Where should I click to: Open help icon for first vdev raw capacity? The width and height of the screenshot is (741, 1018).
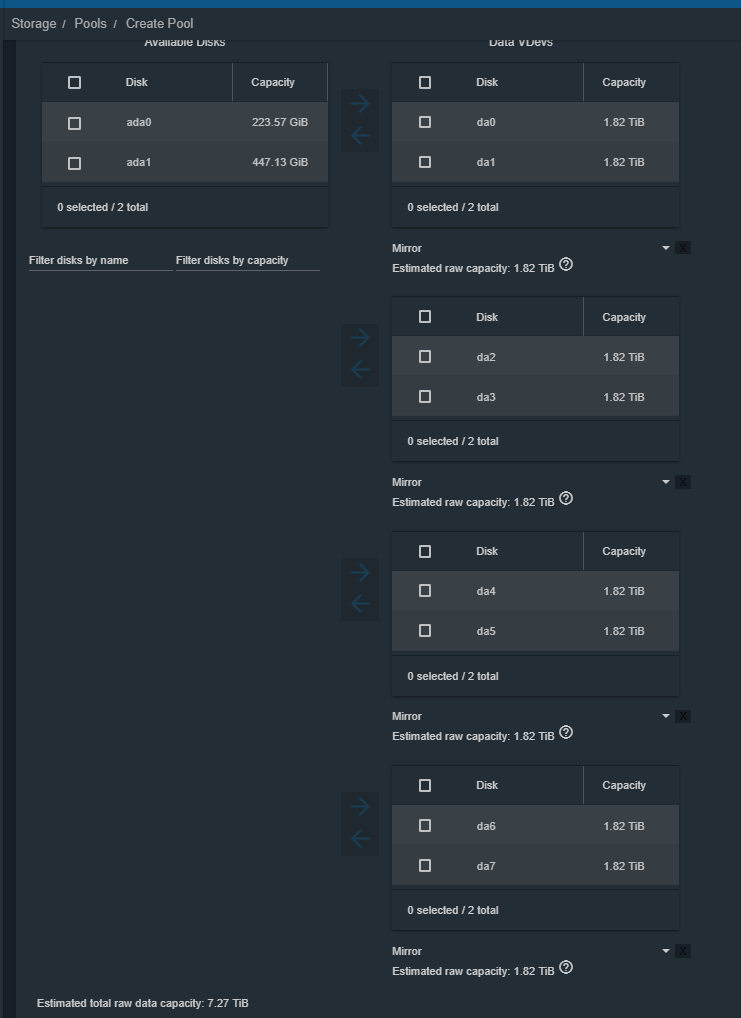click(x=566, y=264)
